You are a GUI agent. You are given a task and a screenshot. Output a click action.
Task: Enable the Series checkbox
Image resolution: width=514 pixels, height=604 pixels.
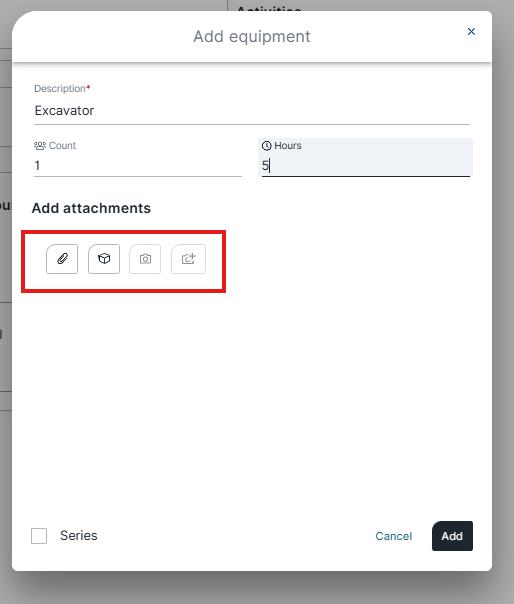point(39,536)
